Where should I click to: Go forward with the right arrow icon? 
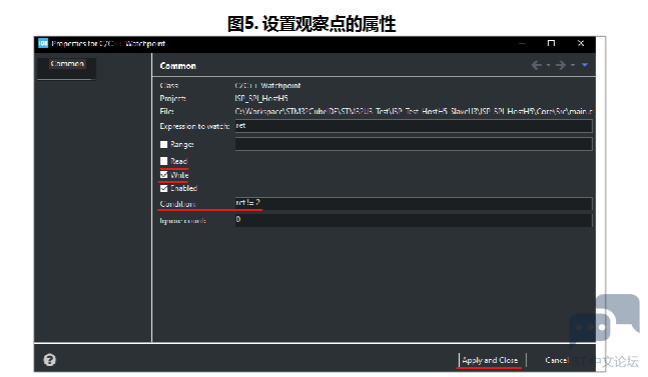561,65
